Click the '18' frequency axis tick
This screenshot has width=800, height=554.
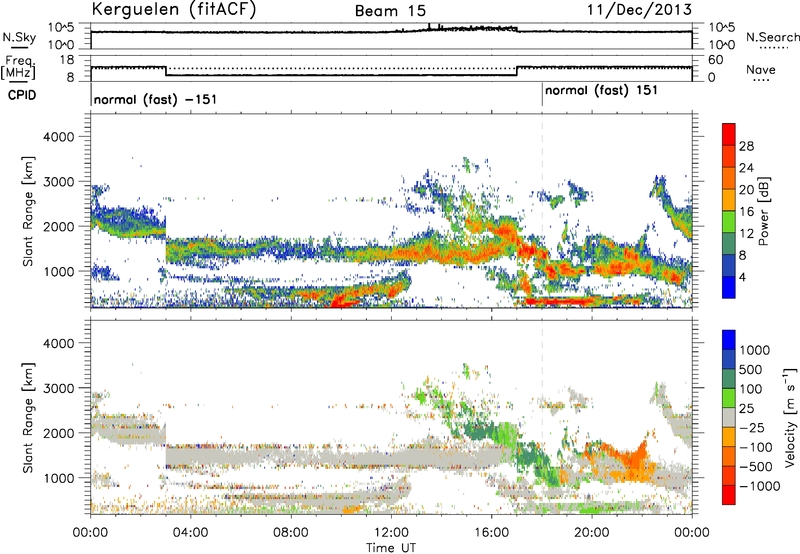click(x=67, y=60)
